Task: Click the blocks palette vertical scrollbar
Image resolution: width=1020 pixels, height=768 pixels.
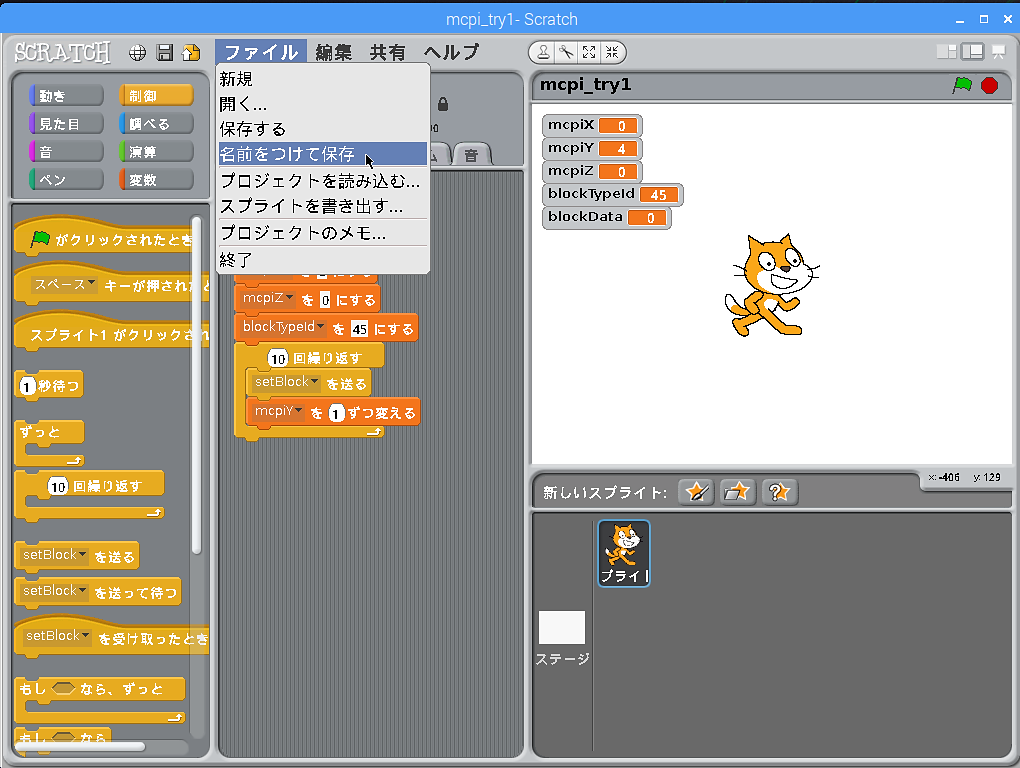Action: (x=196, y=386)
